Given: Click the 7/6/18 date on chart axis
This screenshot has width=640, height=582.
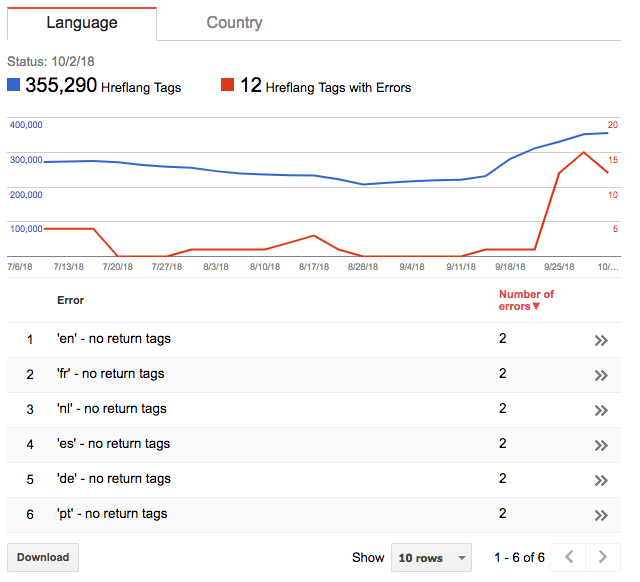Looking at the screenshot, I should [x=20, y=267].
